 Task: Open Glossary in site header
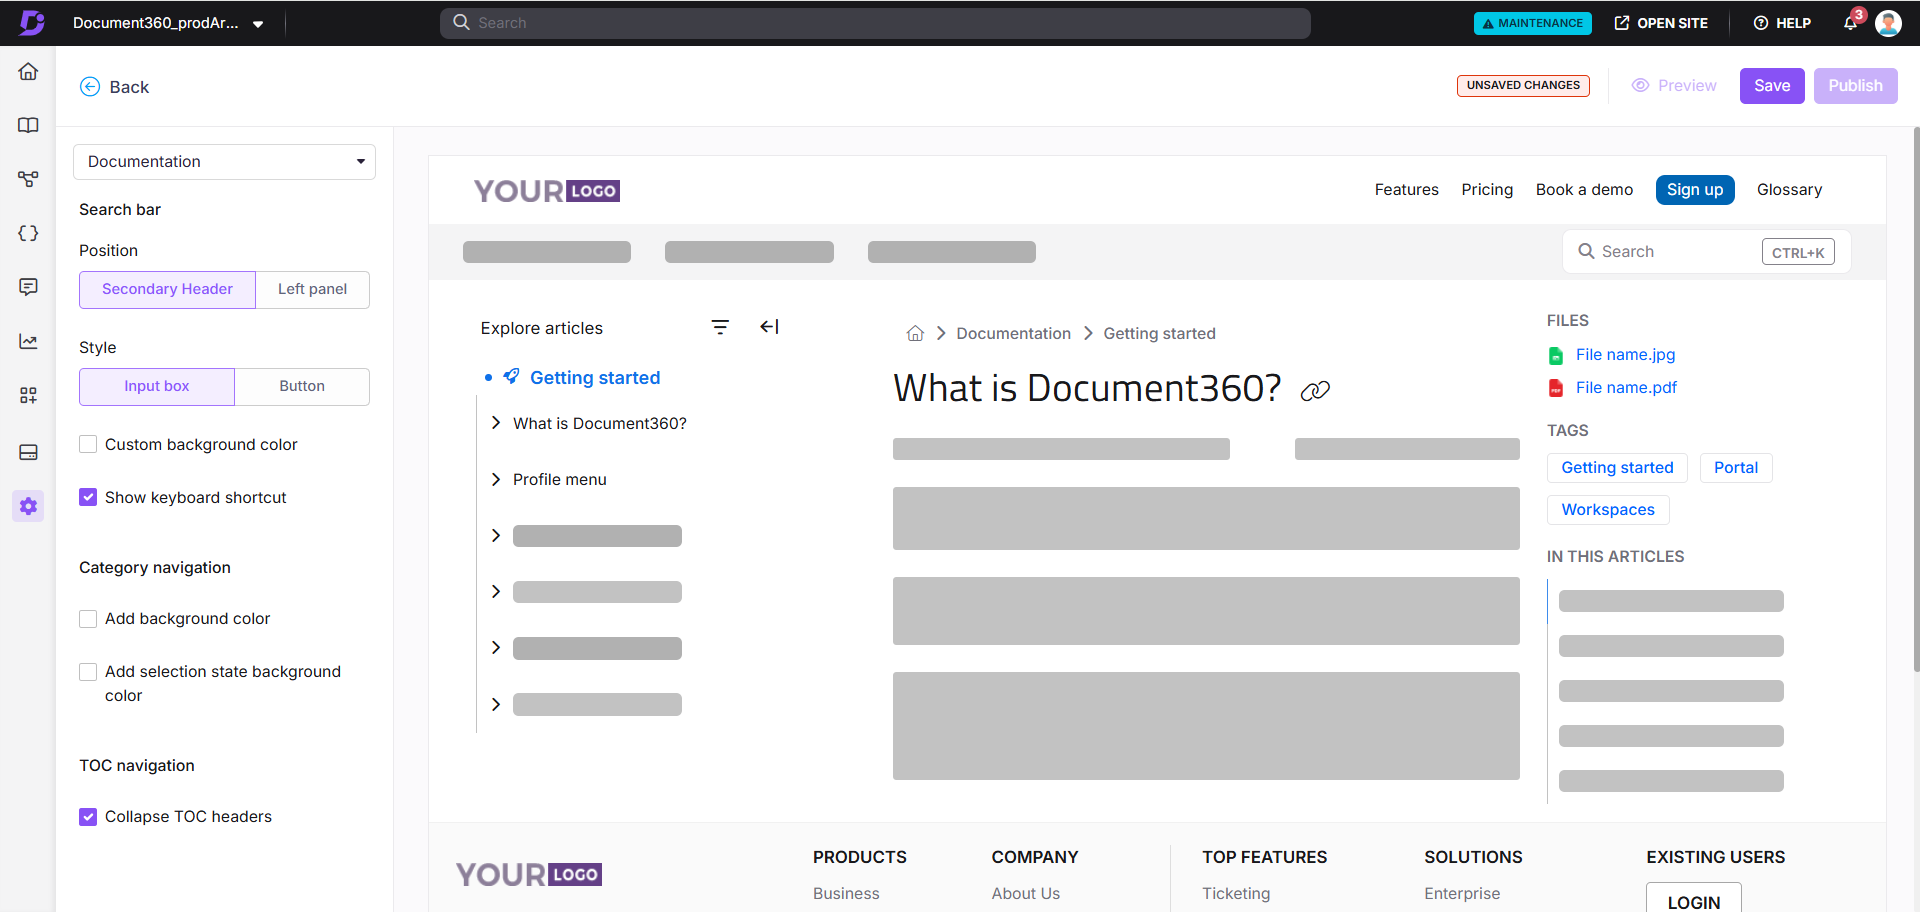click(x=1789, y=190)
